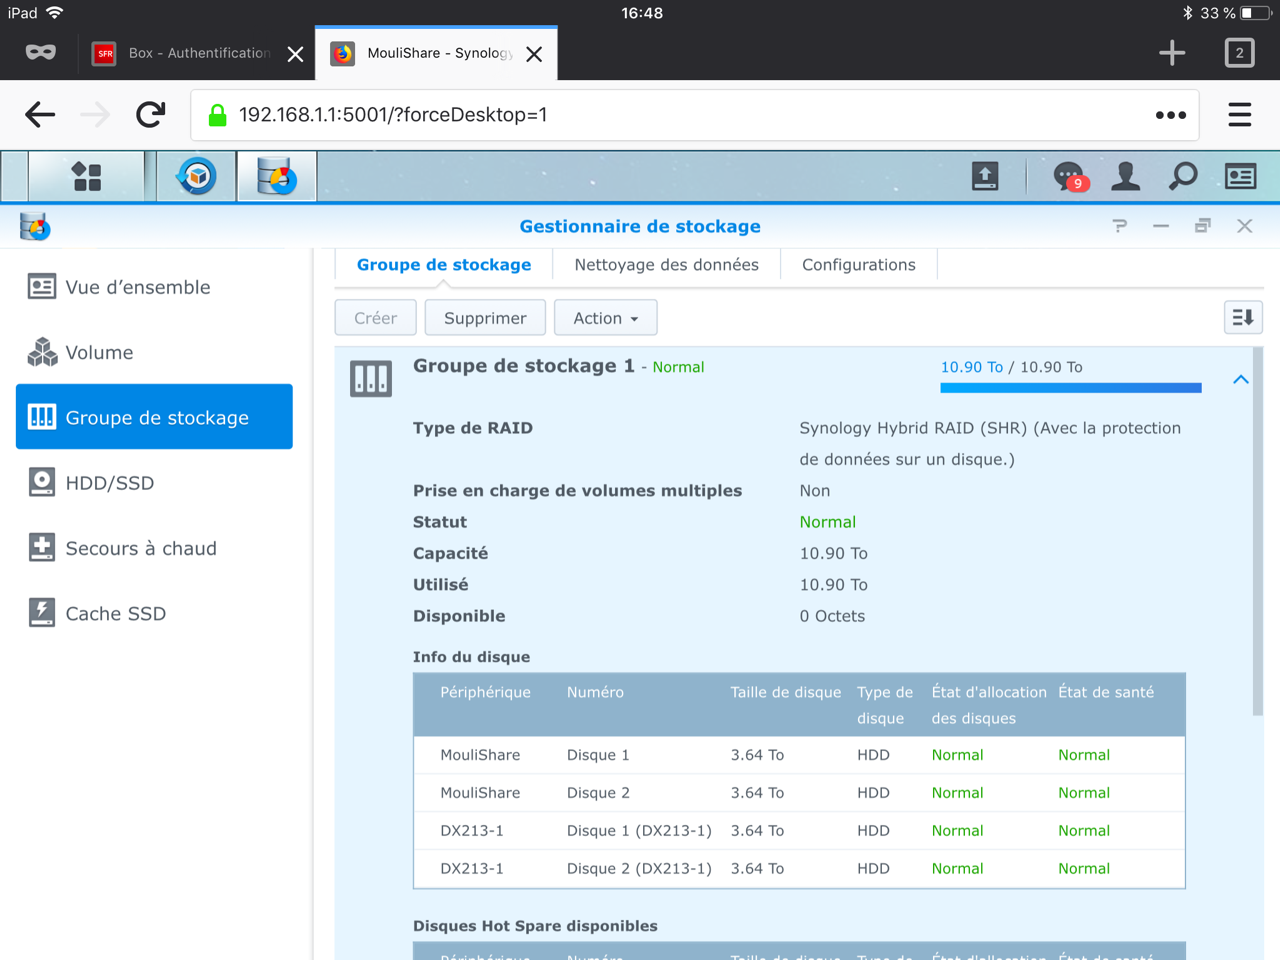This screenshot has height=960, width=1280.
Task: Add a new browser tab
Action: [1172, 53]
